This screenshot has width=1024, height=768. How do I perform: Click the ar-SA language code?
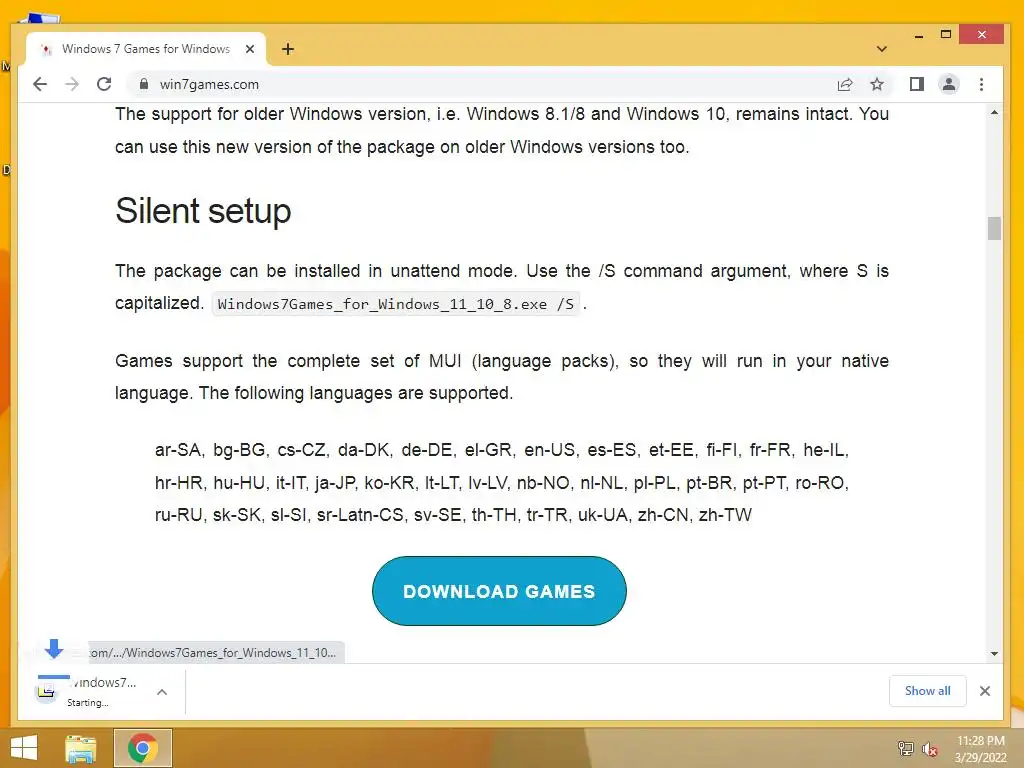pyautogui.click(x=178, y=450)
